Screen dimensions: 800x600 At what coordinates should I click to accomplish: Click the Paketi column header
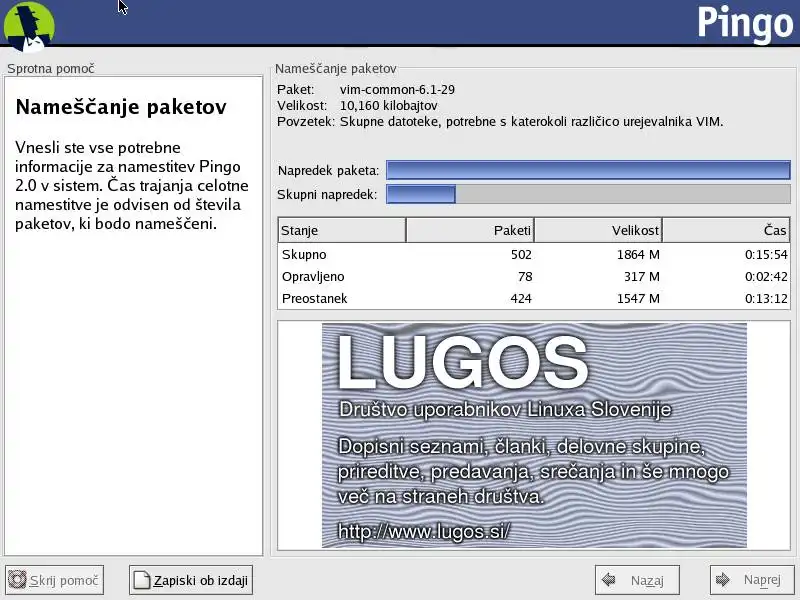coord(470,230)
